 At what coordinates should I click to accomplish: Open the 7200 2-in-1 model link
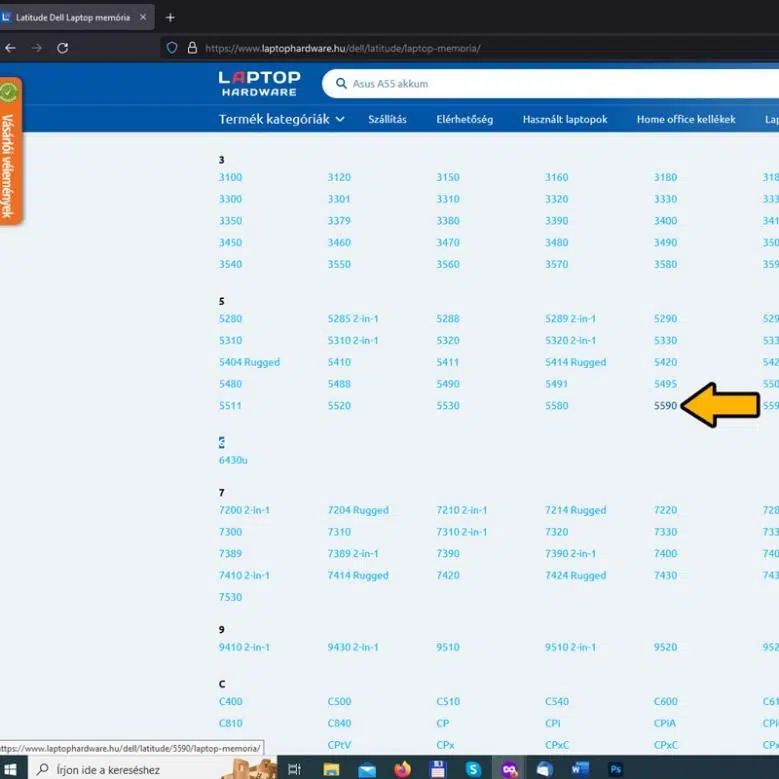click(x=244, y=510)
